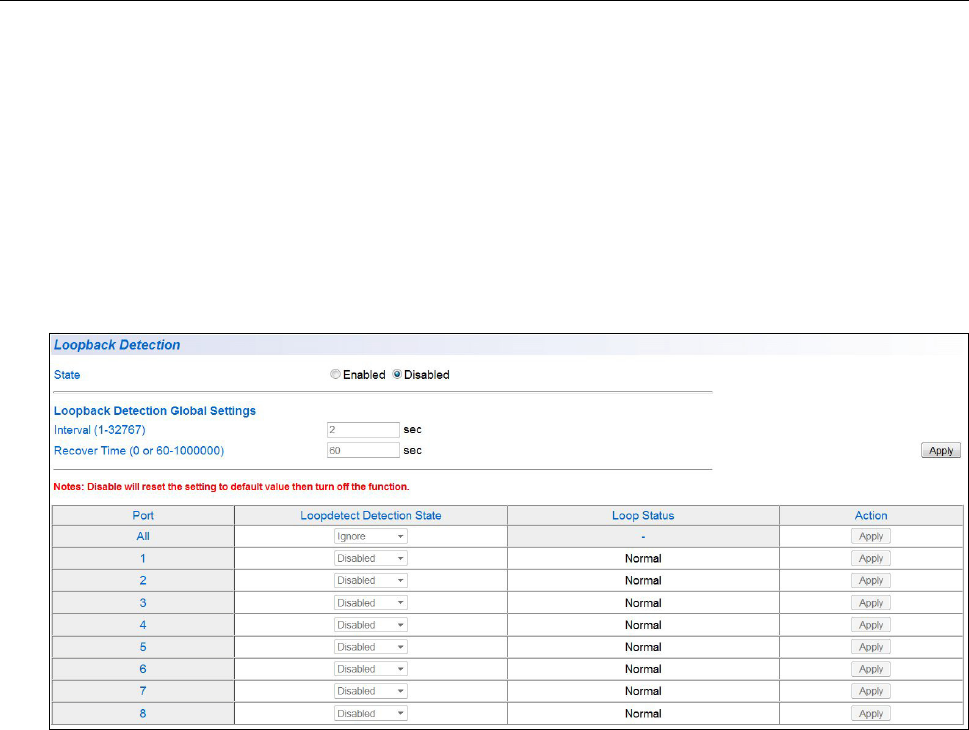Select the Enabled state radio button
This screenshot has height=730, width=969.
[335, 375]
